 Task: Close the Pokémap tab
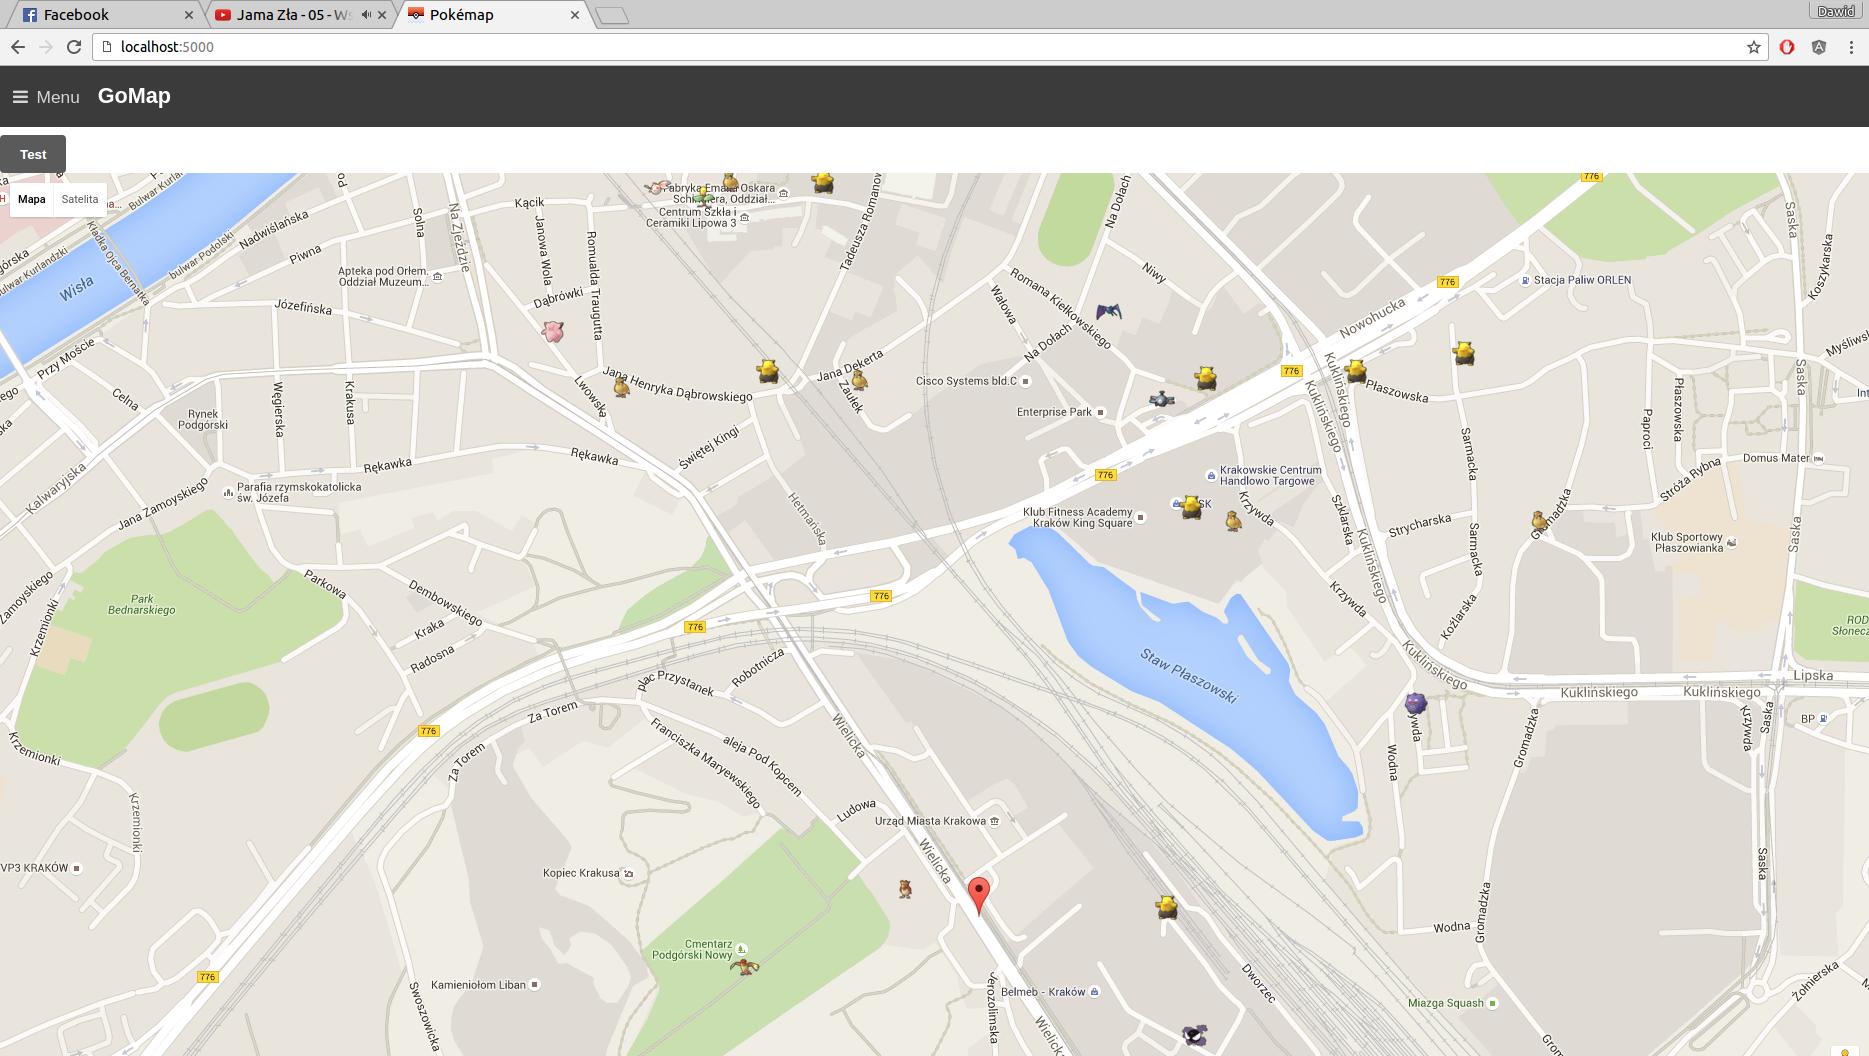pyautogui.click(x=574, y=15)
